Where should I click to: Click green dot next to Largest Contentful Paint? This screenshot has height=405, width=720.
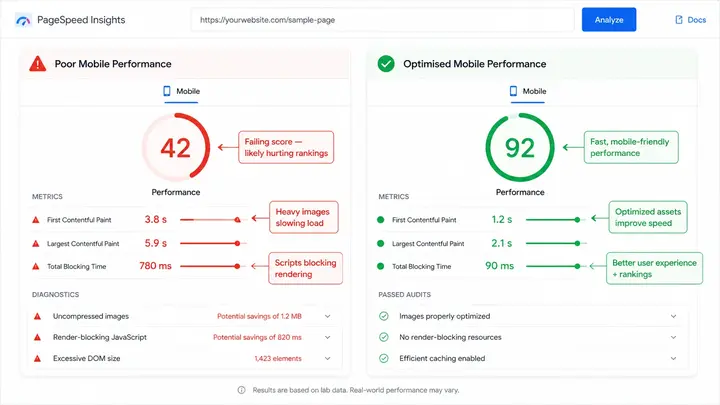click(x=381, y=243)
